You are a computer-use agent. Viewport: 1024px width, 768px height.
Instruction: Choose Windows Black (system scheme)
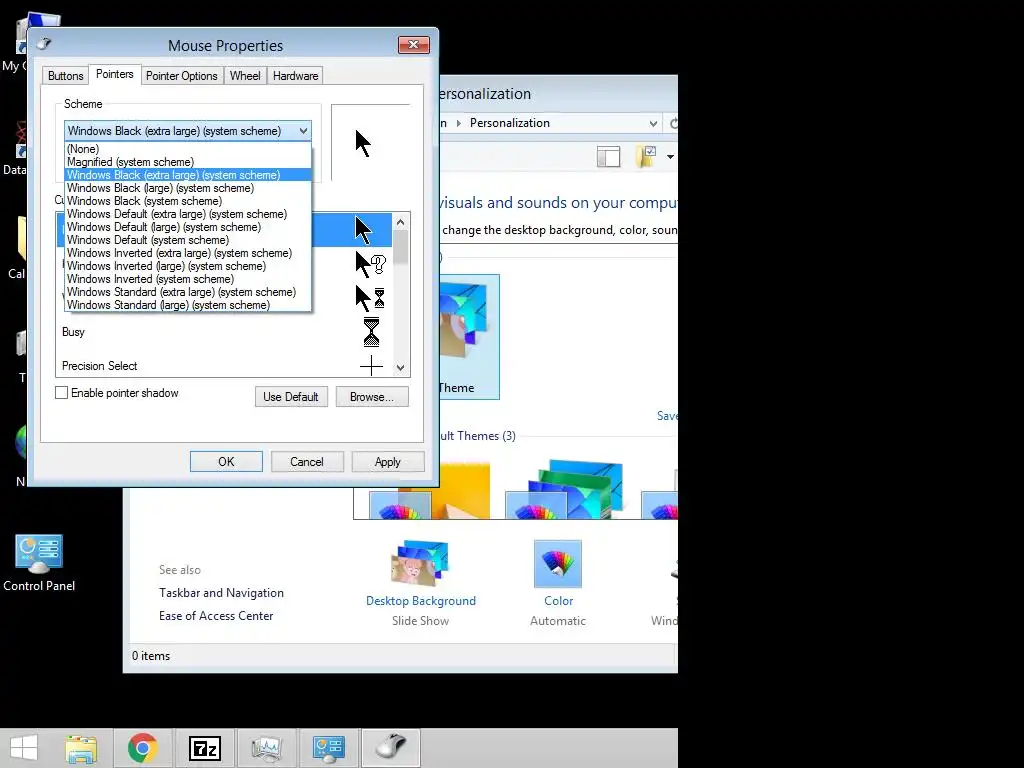click(x=188, y=201)
